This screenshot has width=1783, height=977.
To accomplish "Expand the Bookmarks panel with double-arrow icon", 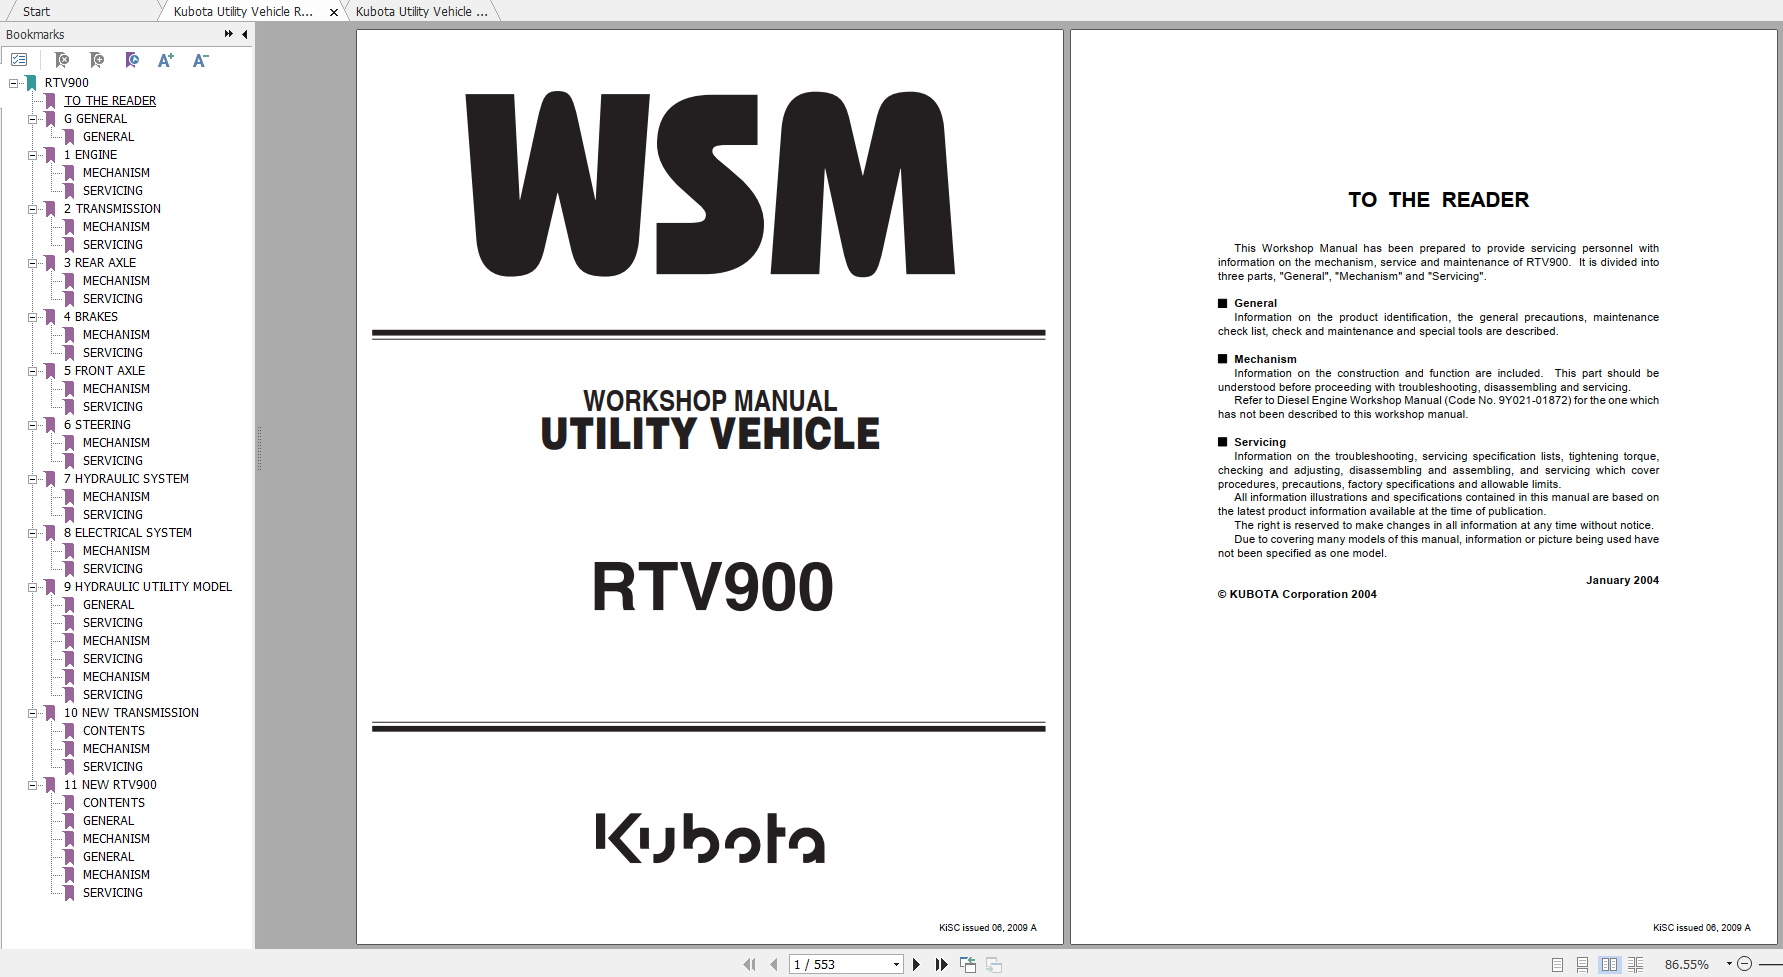I will tap(229, 34).
